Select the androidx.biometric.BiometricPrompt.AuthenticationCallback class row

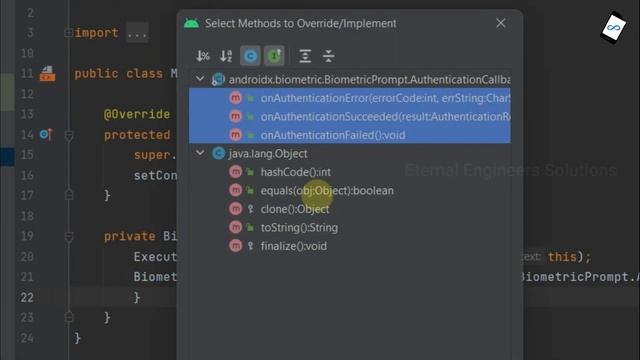click(x=350, y=79)
